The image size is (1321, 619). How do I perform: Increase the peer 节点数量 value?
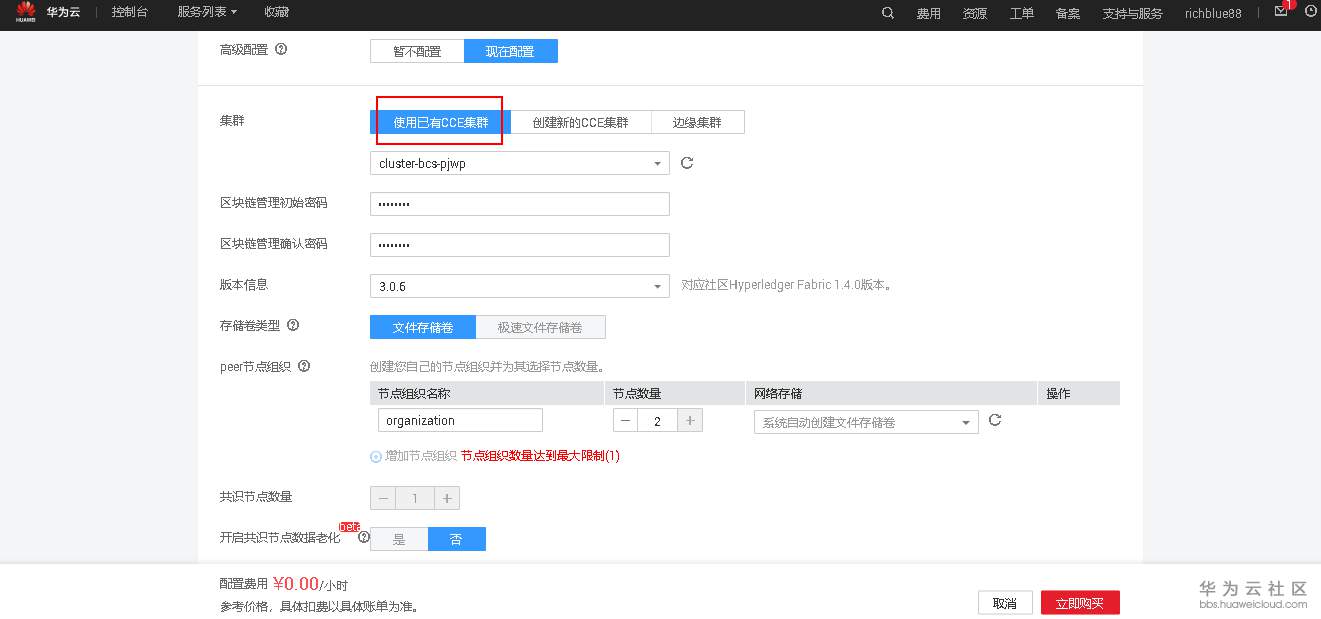[x=689, y=421]
